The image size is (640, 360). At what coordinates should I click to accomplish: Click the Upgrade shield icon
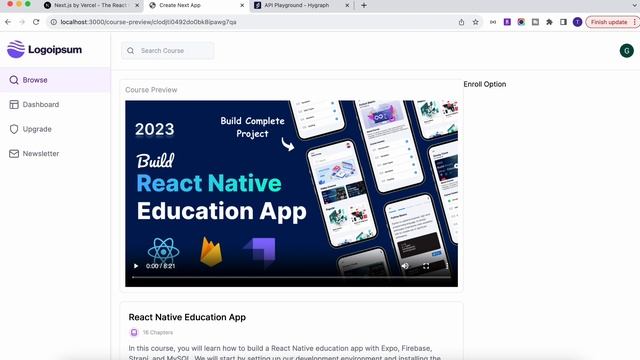click(14, 129)
